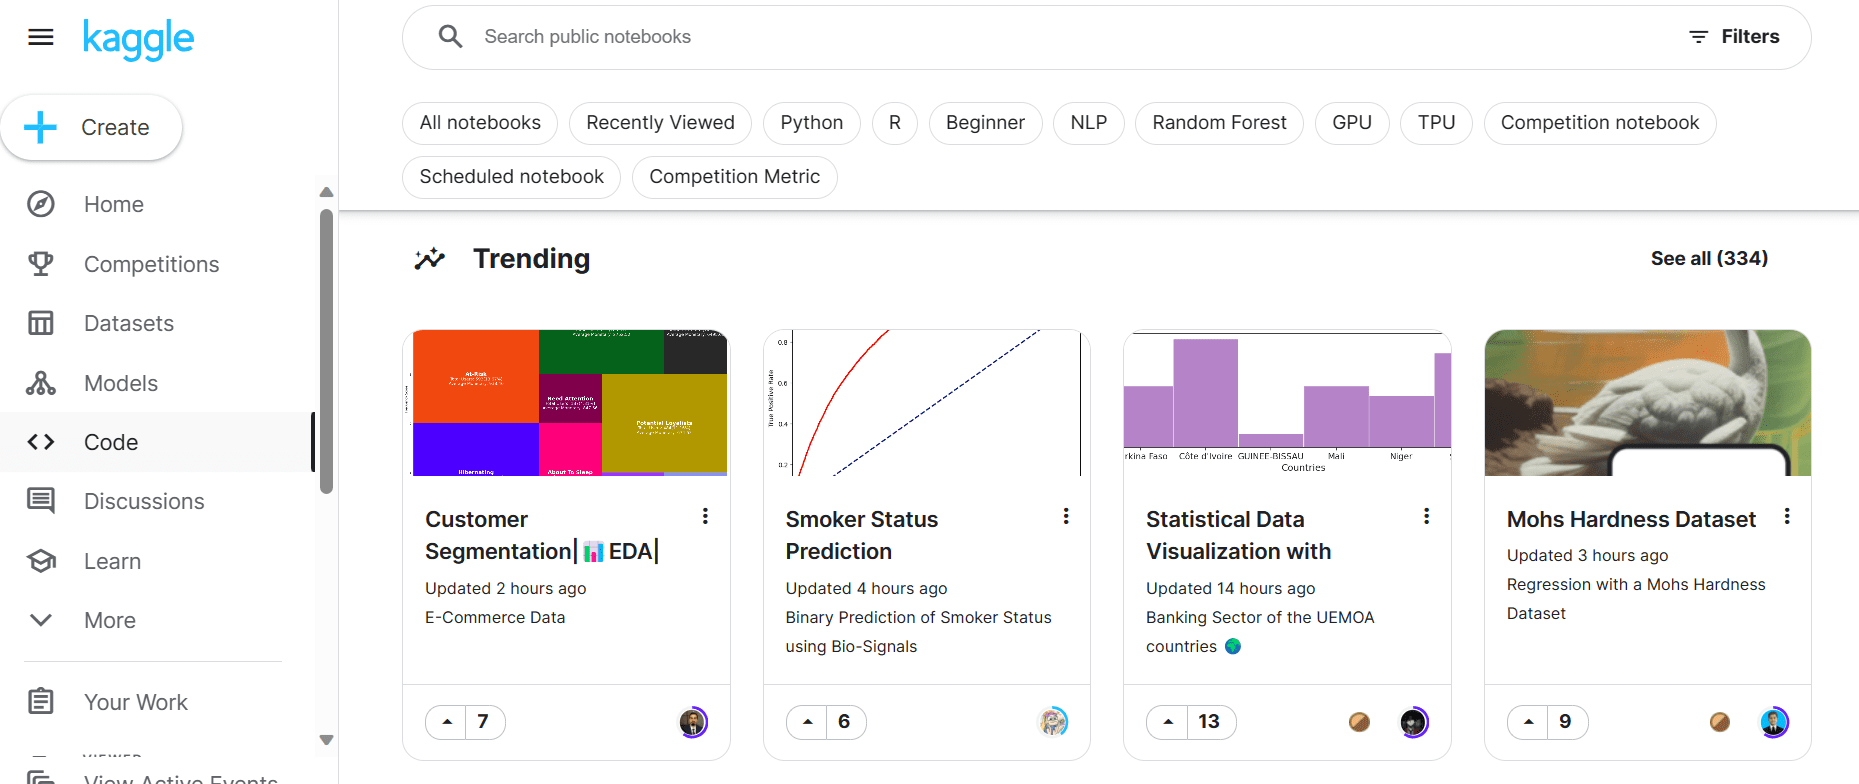Click the Models icon in sidebar
Screen dimensions: 1859x784
point(41,383)
